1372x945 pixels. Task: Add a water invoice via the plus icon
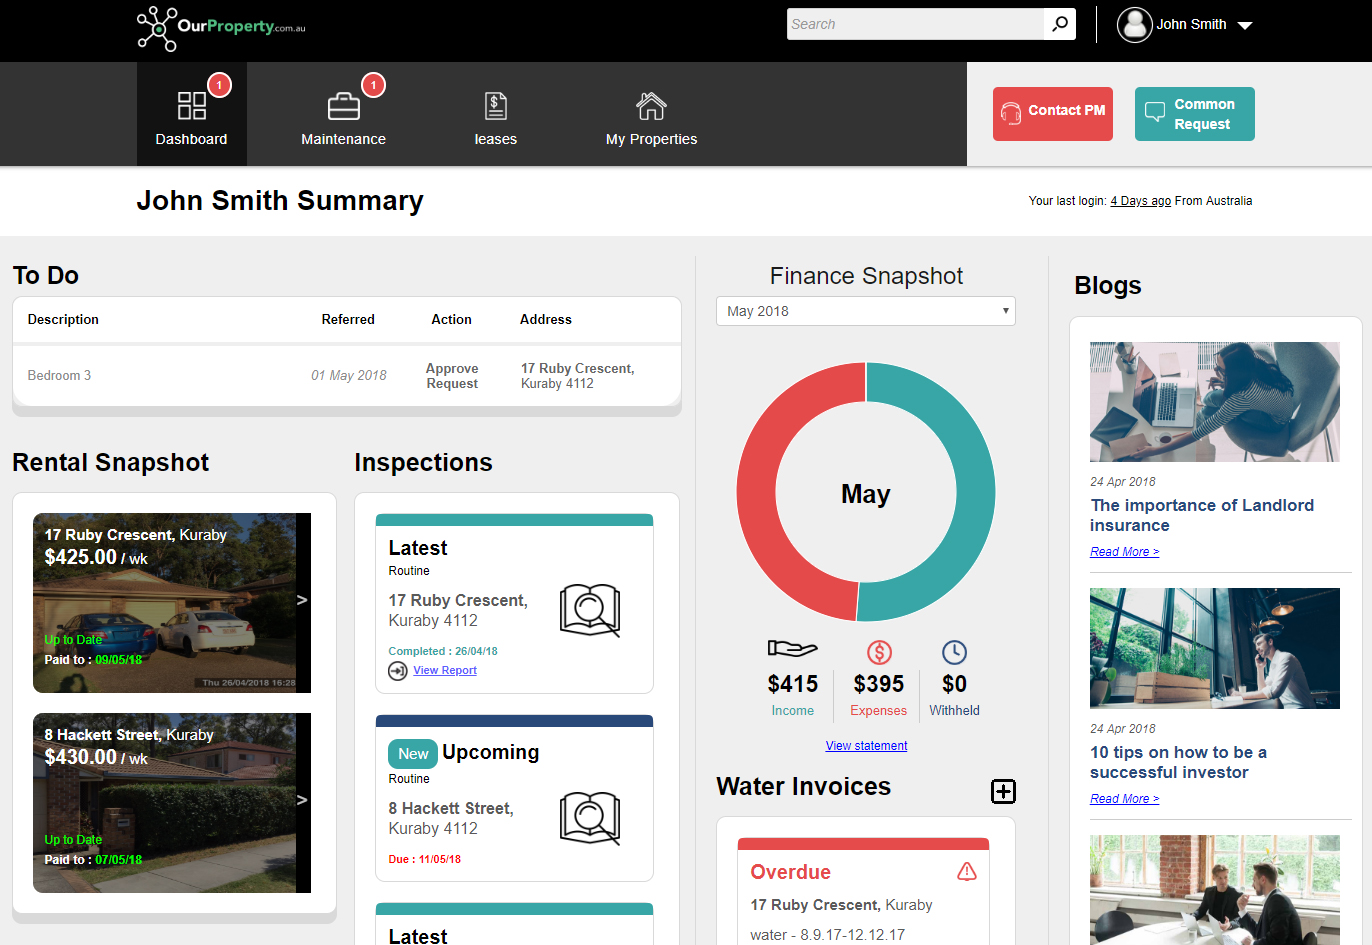[1003, 791]
